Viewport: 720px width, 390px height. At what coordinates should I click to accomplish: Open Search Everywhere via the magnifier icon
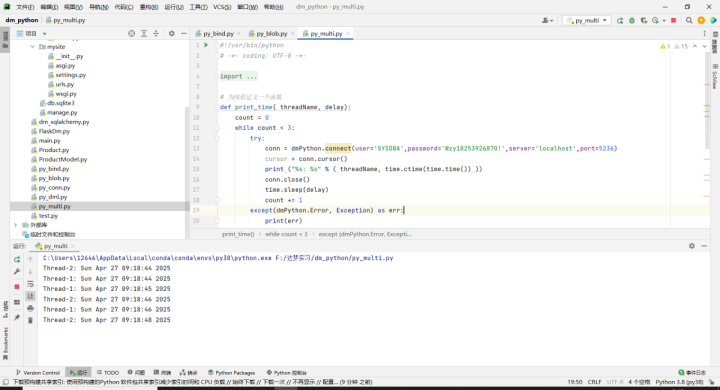point(689,20)
